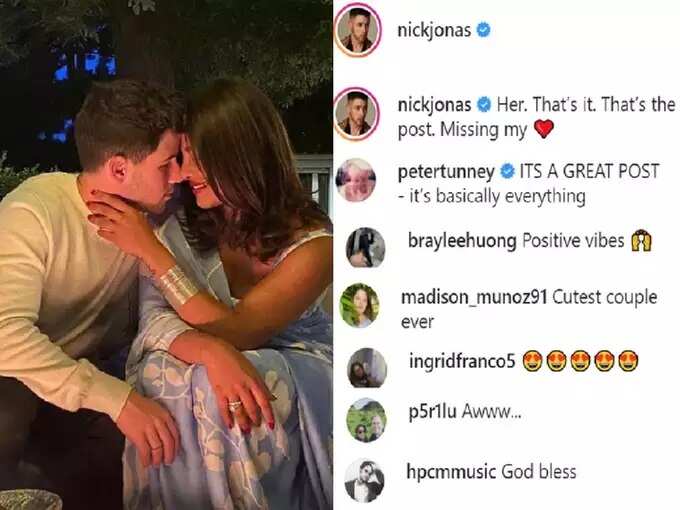680x510 pixels.
Task: Open brayleehuong profile avatar
Action: pyautogui.click(x=365, y=247)
